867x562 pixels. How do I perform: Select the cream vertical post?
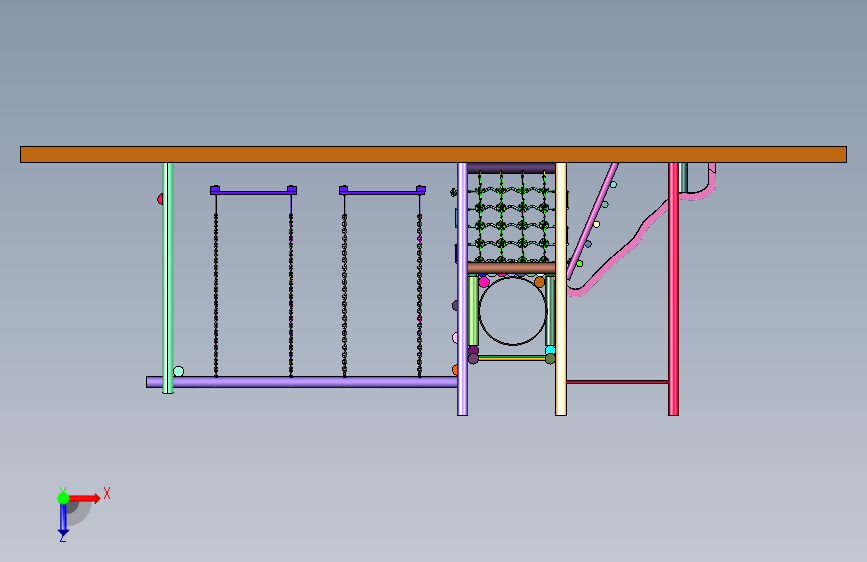[561, 289]
